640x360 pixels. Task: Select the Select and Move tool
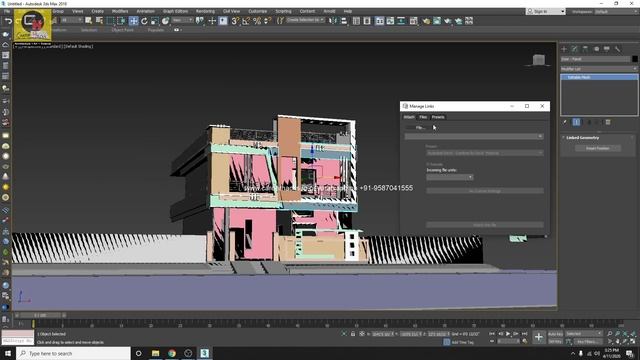(133, 21)
